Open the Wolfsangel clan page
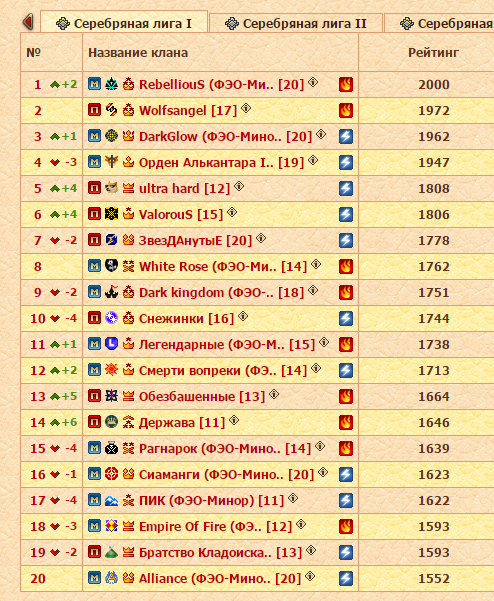494x601 pixels. pos(188,110)
